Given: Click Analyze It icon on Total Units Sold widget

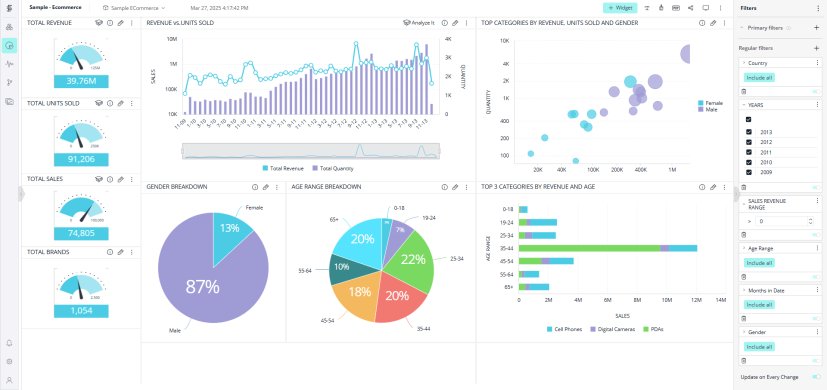Looking at the screenshot, I should click(x=99, y=103).
